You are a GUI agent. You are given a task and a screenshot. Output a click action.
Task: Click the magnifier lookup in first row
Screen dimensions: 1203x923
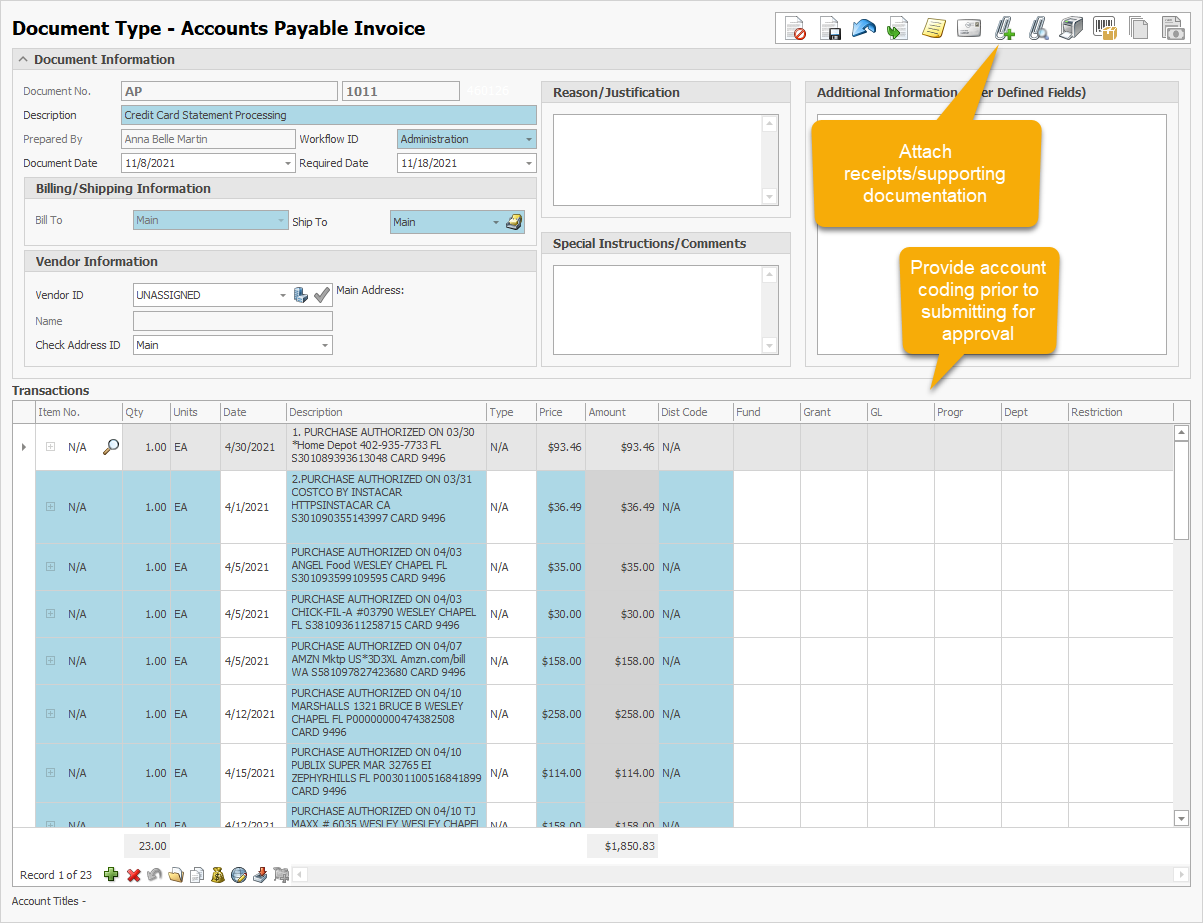[x=111, y=447]
